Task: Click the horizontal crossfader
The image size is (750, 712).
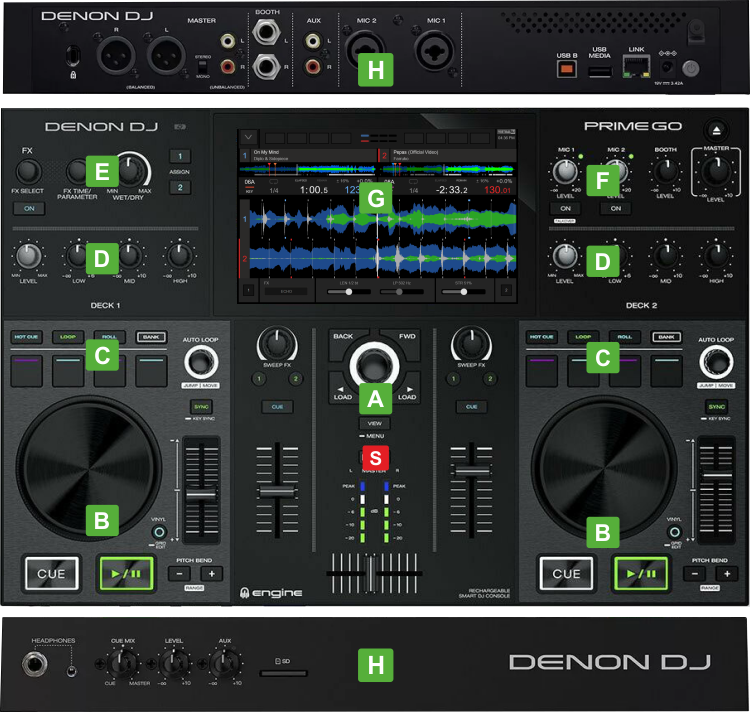Action: click(x=372, y=574)
